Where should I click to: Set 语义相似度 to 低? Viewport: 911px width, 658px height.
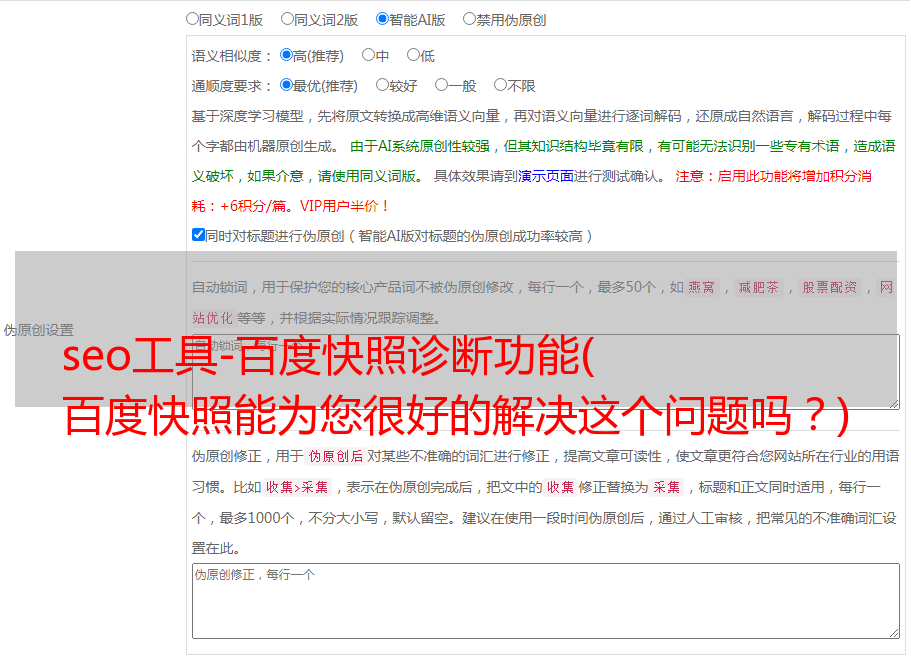pos(413,55)
